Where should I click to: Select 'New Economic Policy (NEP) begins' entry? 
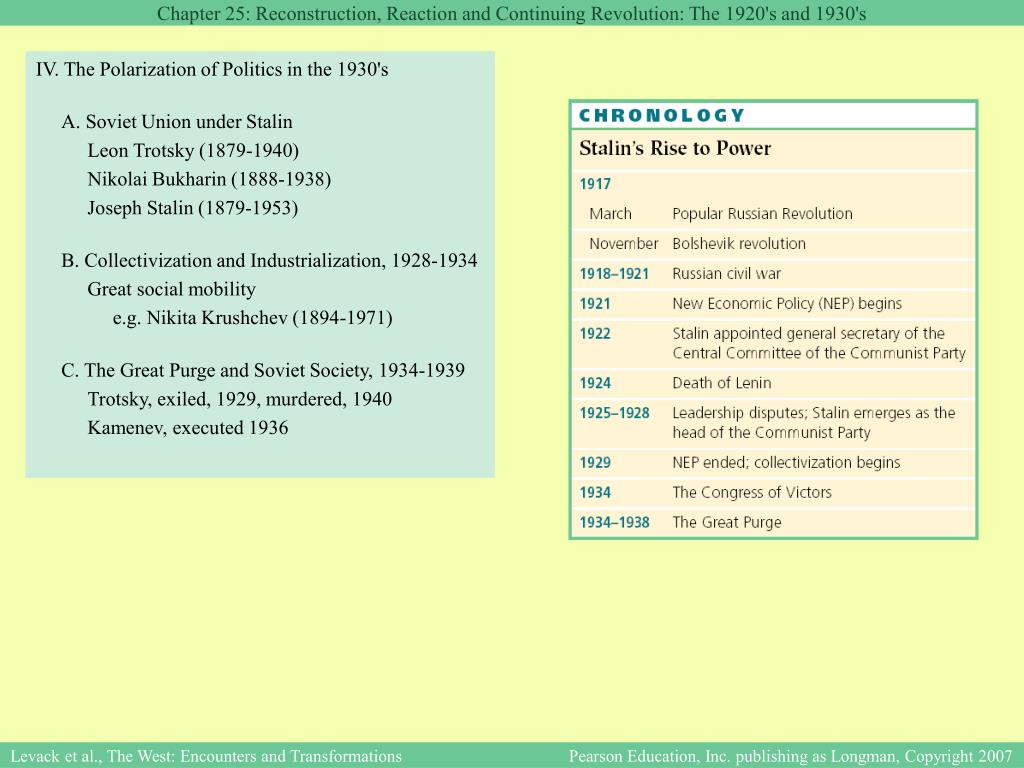click(x=787, y=304)
